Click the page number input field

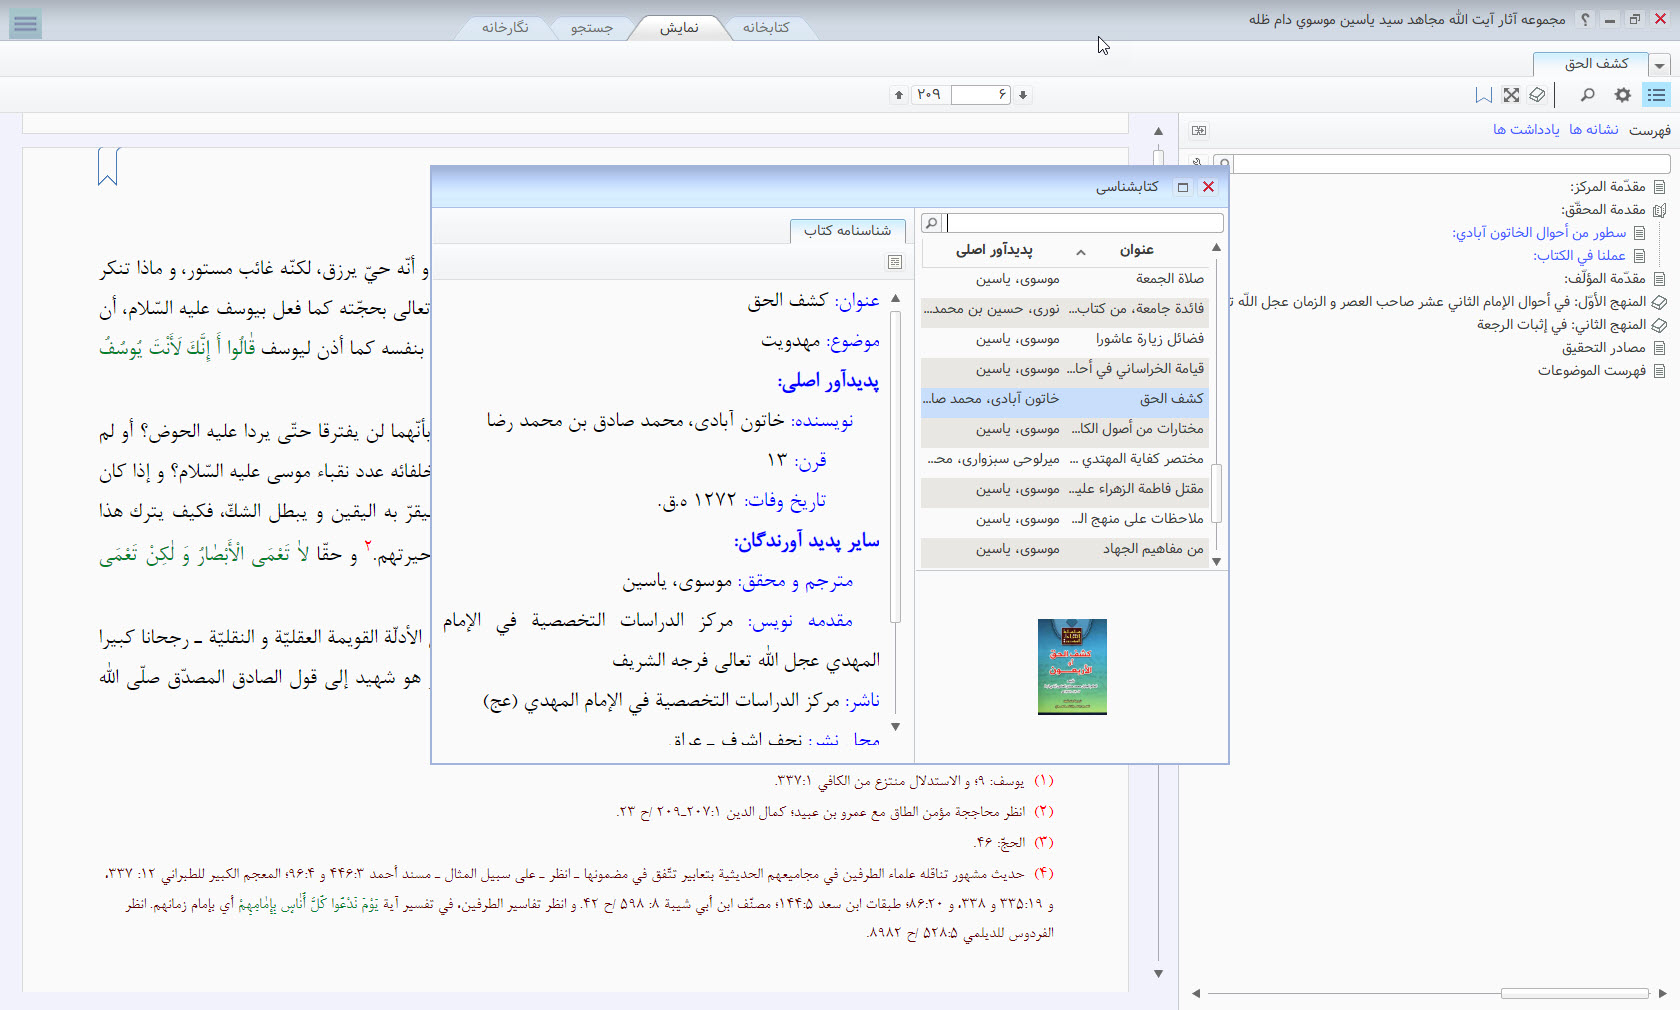[981, 95]
